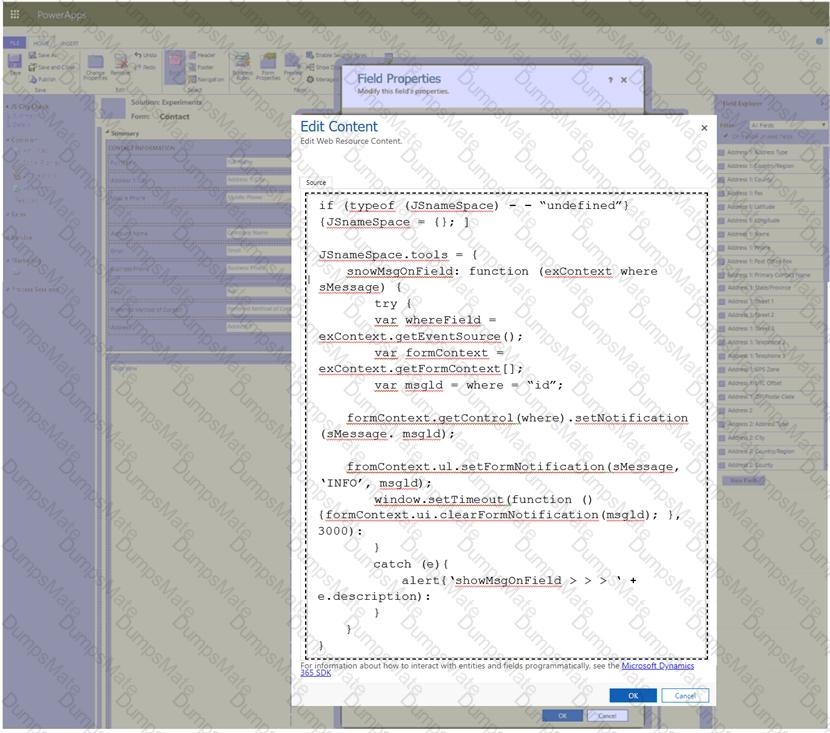This screenshot has width=830, height=733.
Task: Tick the only show unused fields checkbox
Action: (x=724, y=136)
